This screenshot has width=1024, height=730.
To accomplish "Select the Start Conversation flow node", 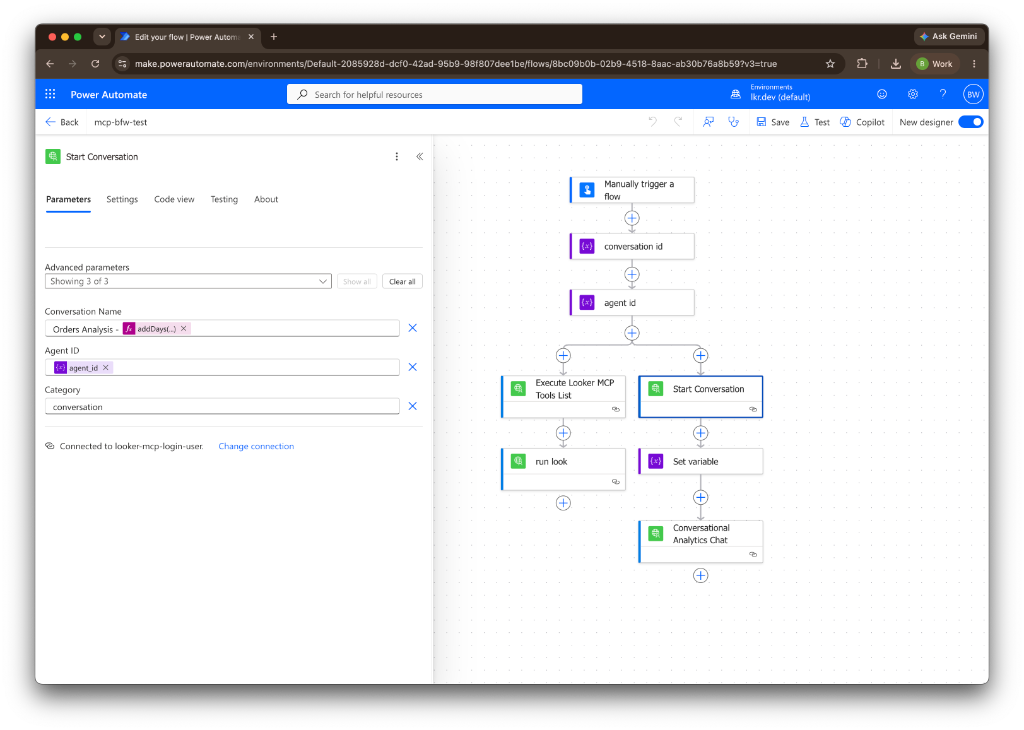I will coord(700,396).
